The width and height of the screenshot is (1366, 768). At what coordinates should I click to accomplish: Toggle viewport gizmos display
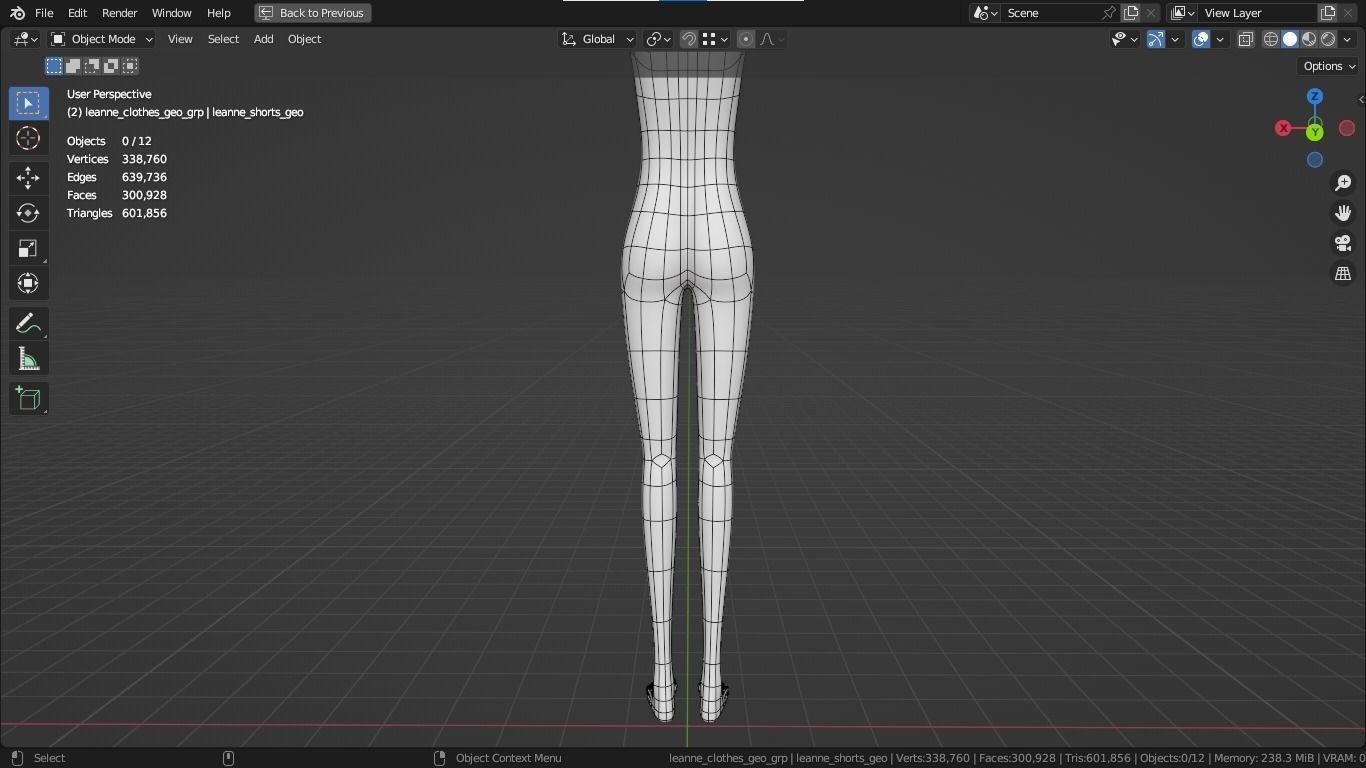[1156, 39]
